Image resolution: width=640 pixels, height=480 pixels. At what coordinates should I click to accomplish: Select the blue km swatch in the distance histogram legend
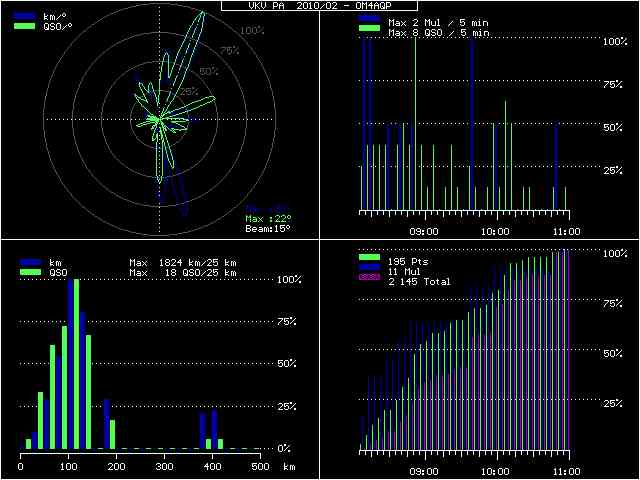pyautogui.click(x=30, y=262)
